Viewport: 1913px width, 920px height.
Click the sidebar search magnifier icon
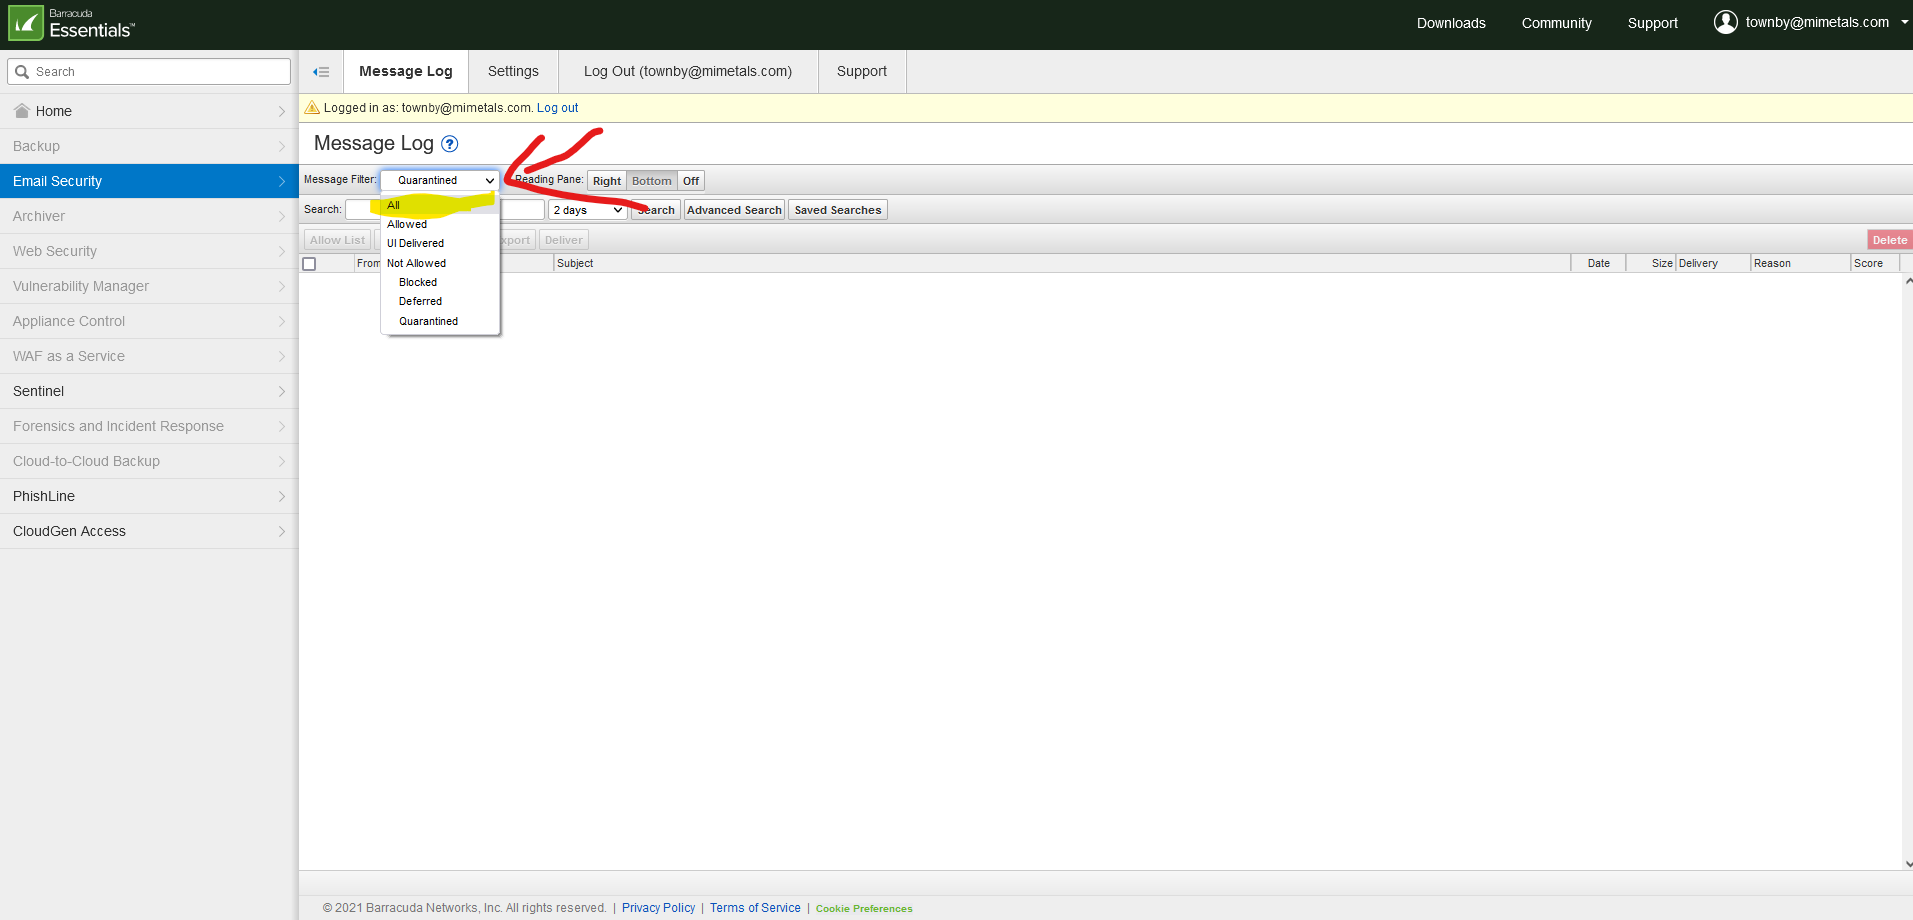point(22,72)
